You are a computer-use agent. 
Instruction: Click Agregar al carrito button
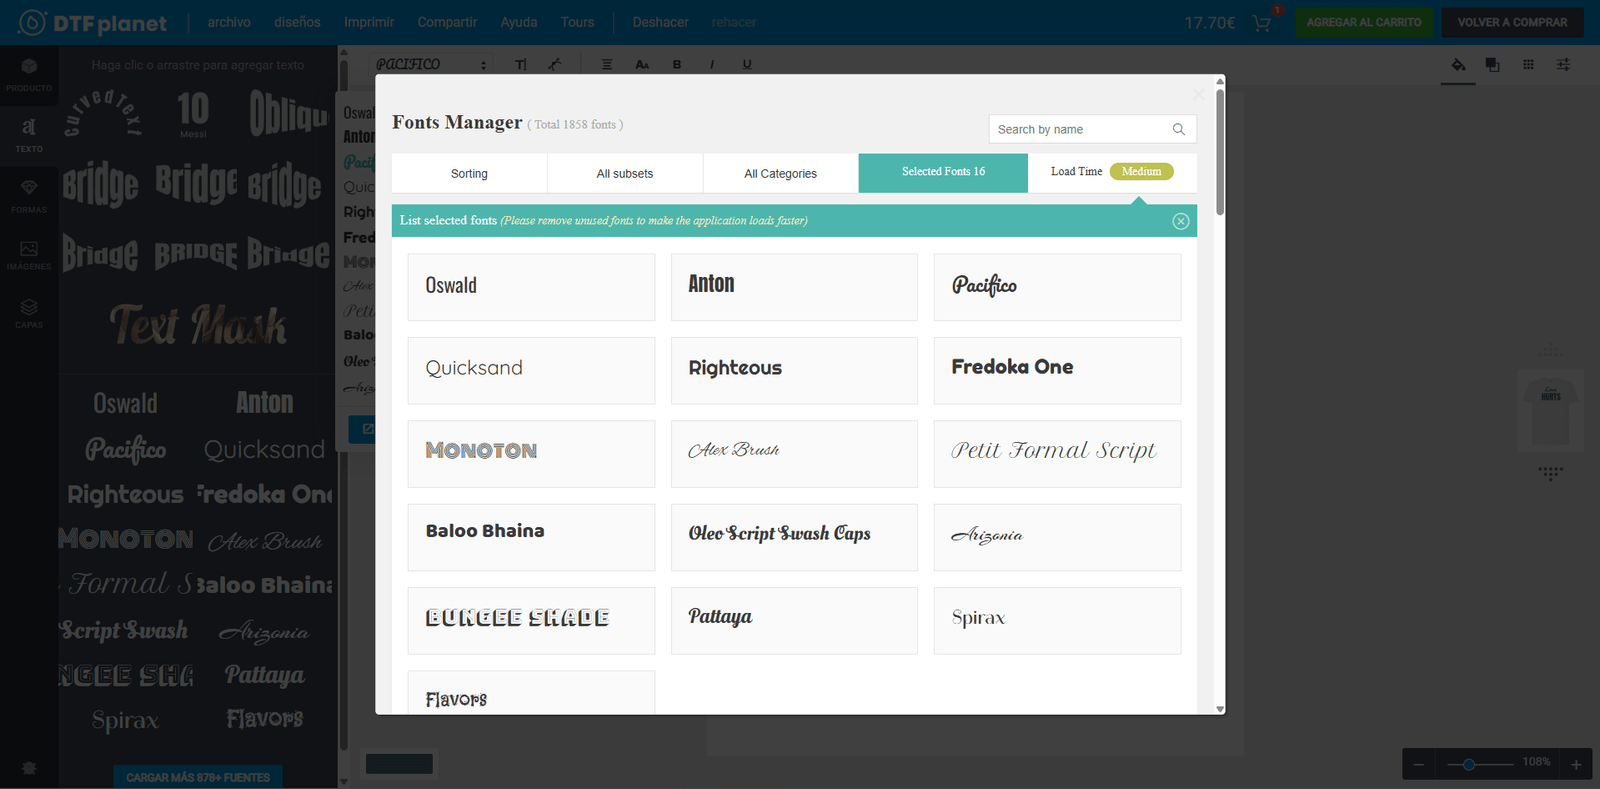pos(1363,22)
